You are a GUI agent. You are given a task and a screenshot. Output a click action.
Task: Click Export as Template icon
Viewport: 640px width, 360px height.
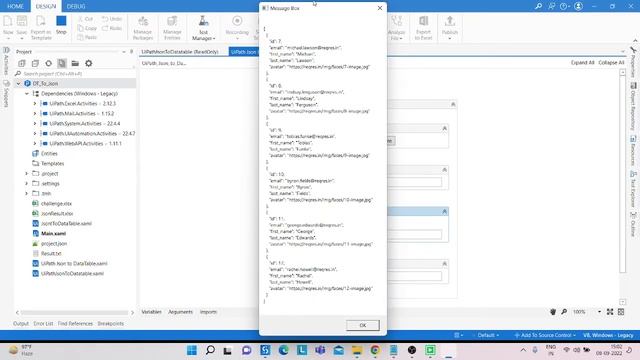[x=41, y=28]
